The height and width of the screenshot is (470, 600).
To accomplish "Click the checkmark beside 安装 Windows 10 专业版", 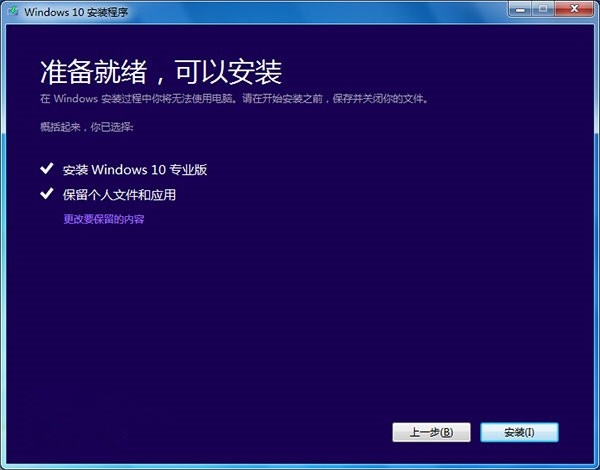I will 47,168.
